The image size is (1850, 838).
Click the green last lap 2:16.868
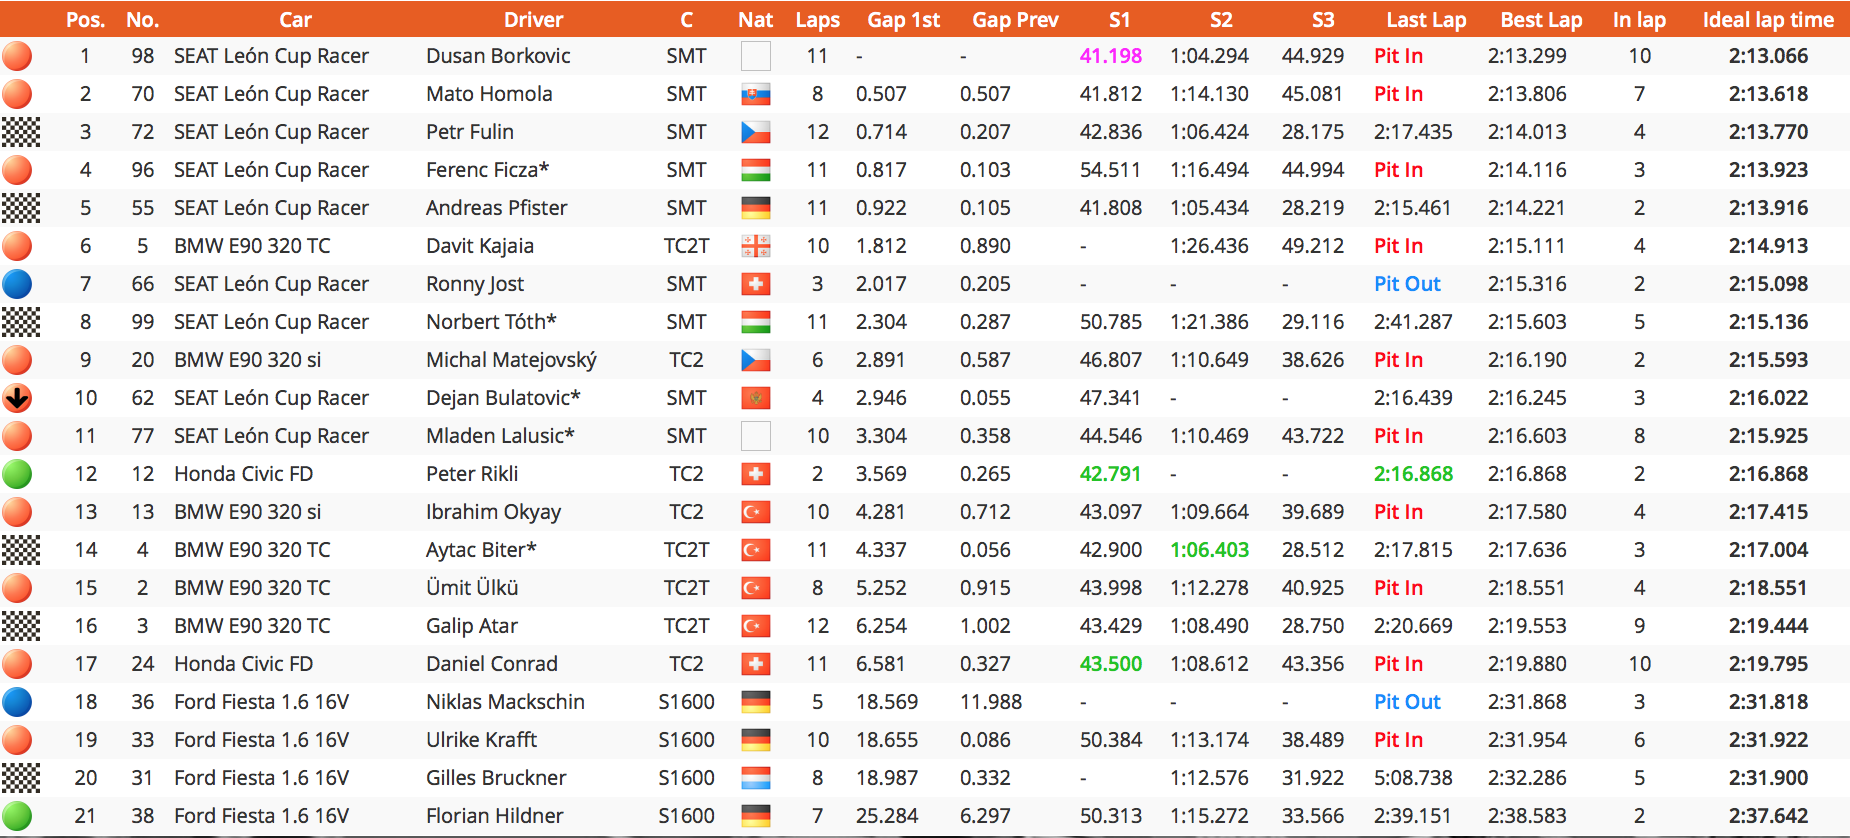tap(1413, 474)
